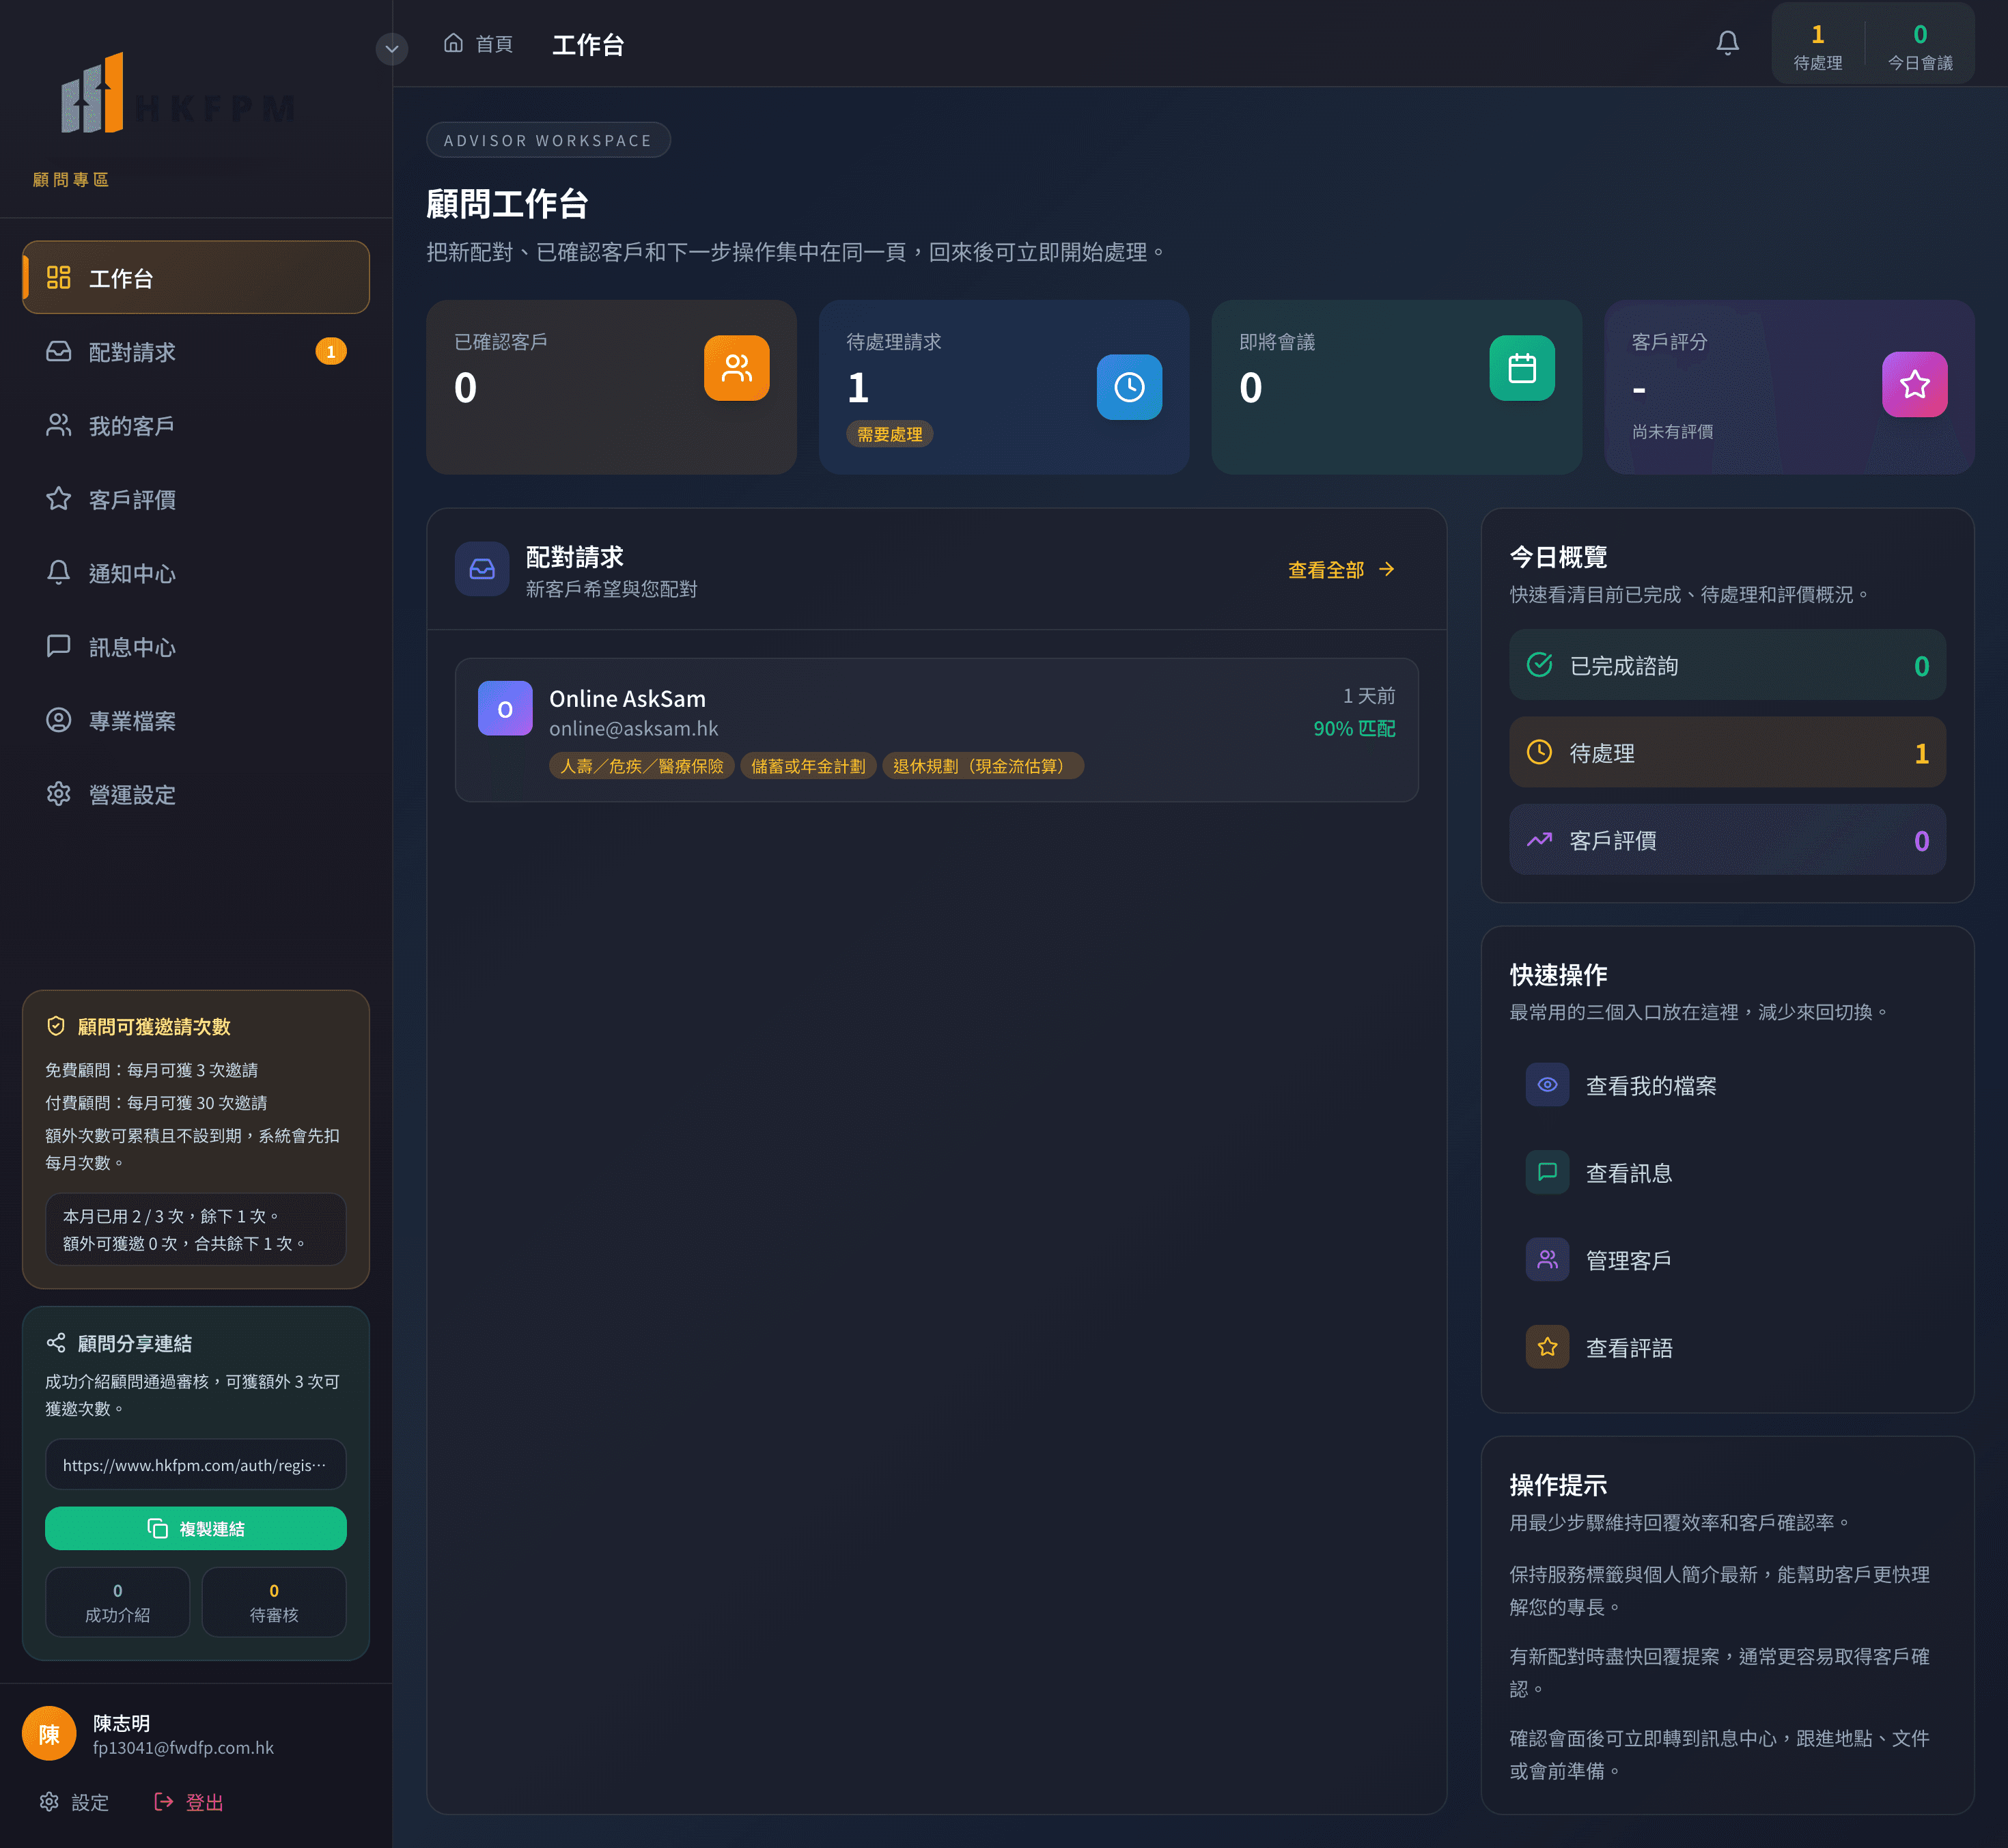Open the 待處理 overview row
This screenshot has width=2008, height=1848.
point(1727,752)
